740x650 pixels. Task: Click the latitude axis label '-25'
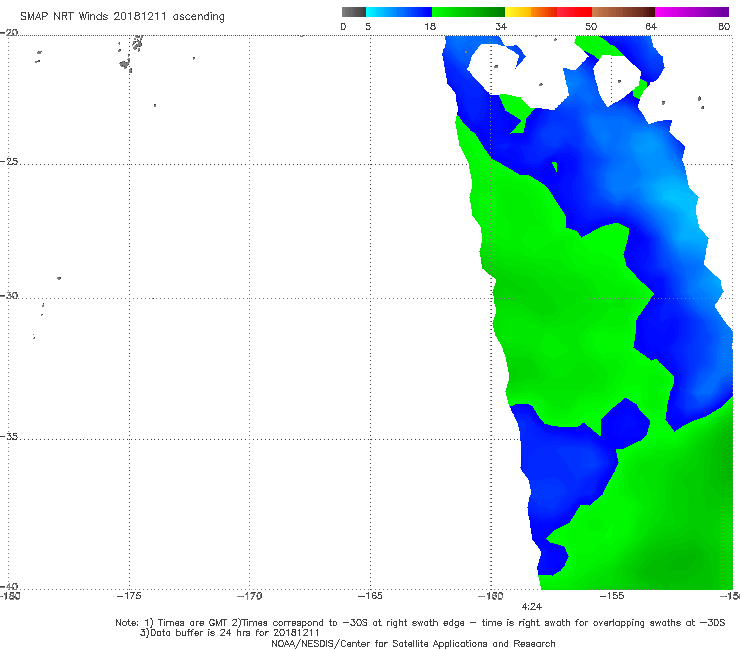tap(9, 162)
